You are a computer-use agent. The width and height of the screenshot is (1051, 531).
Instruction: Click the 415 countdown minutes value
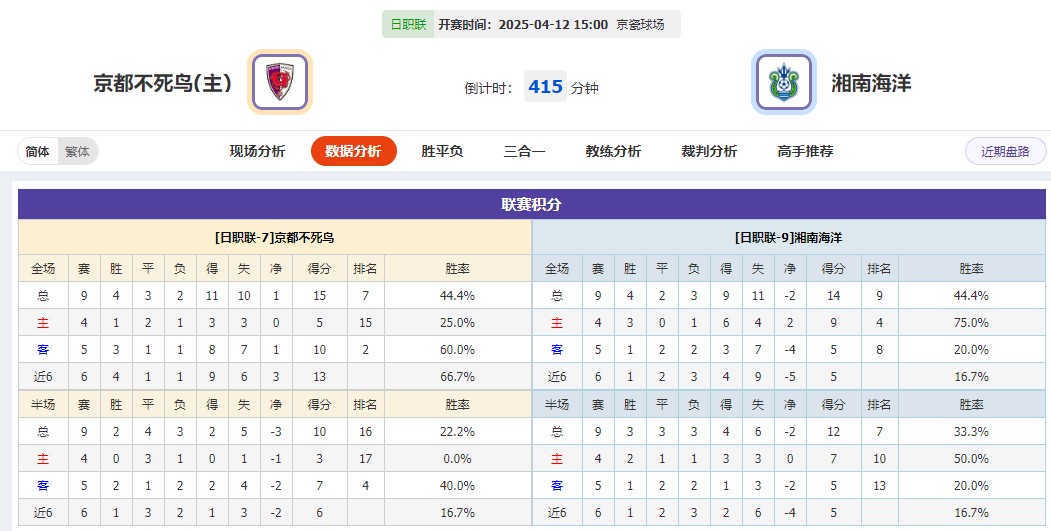(x=545, y=87)
